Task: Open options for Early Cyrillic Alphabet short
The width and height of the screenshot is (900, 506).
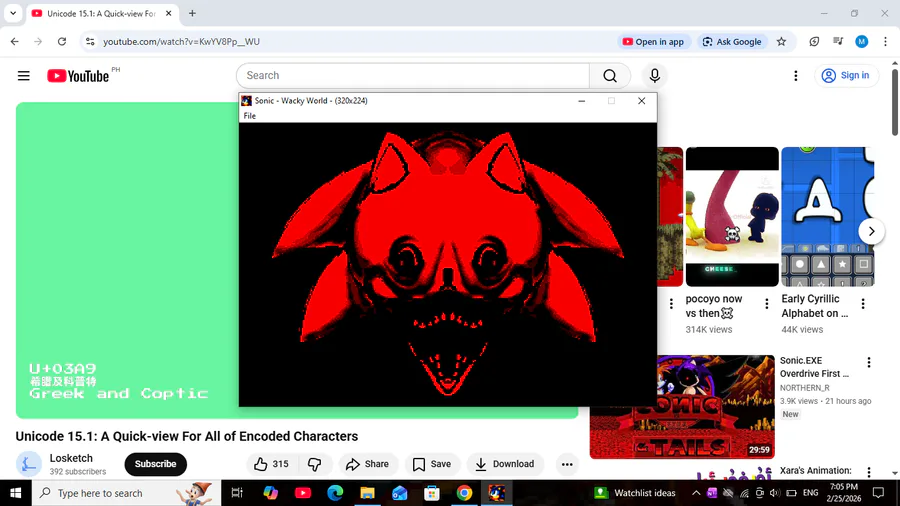Action: (863, 303)
